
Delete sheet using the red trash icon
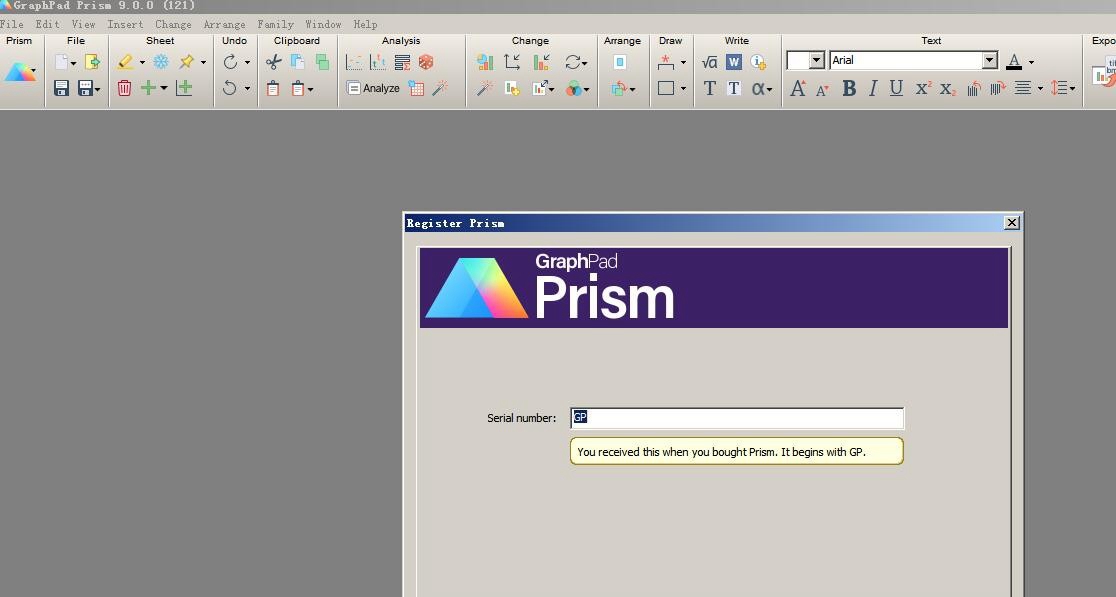(125, 88)
